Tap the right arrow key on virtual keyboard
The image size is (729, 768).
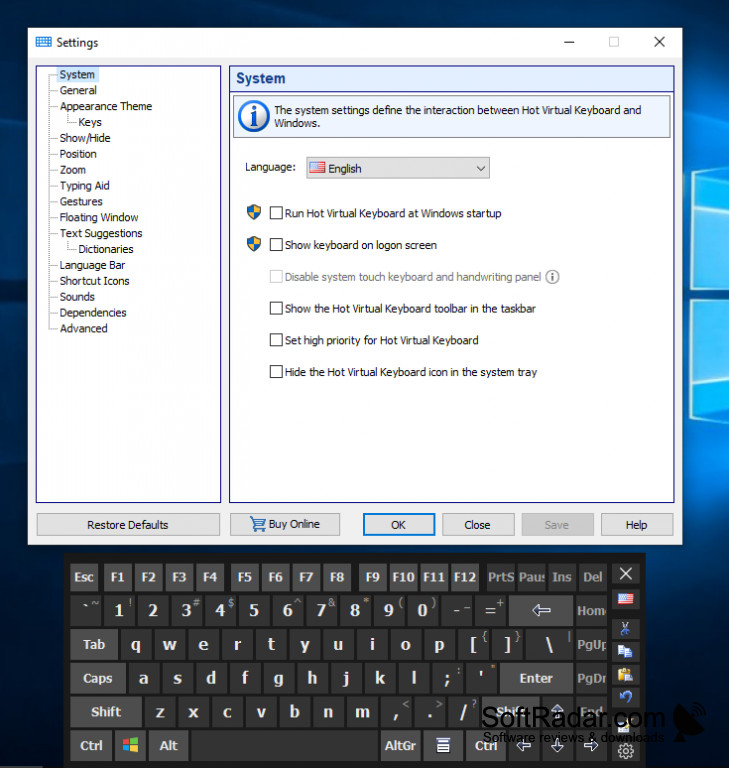(x=591, y=745)
